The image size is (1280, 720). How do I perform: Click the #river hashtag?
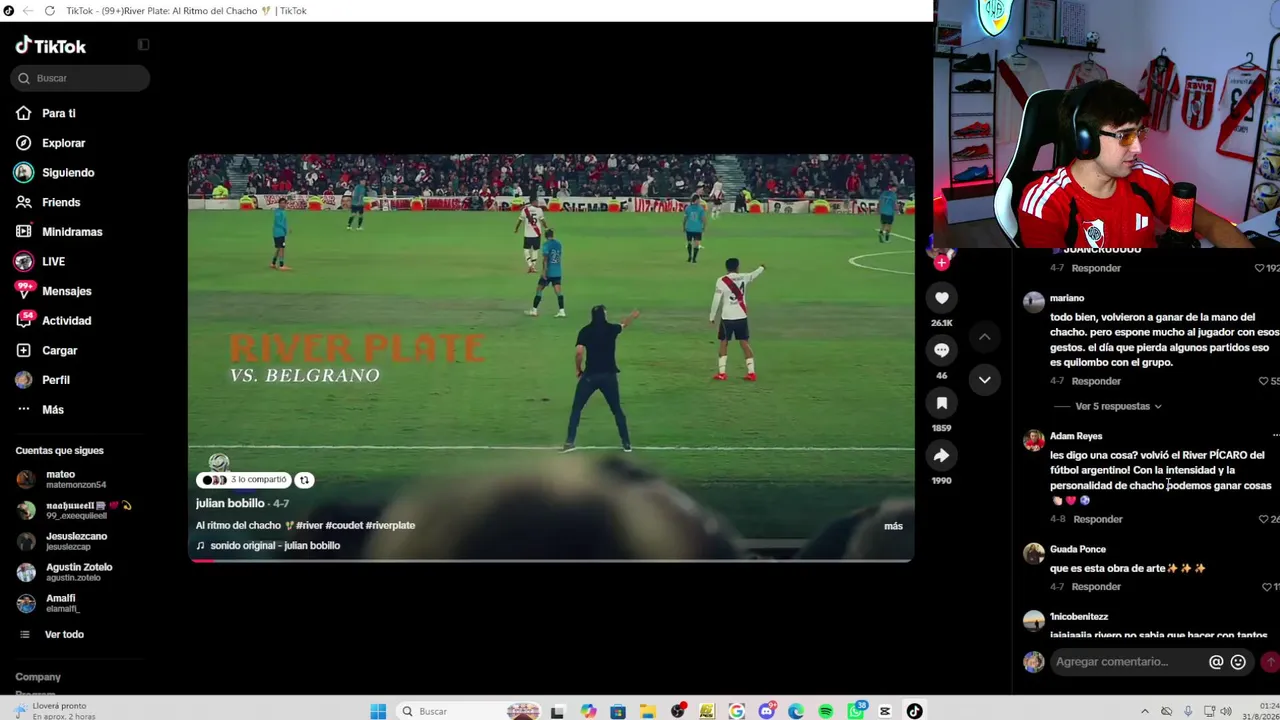[309, 526]
